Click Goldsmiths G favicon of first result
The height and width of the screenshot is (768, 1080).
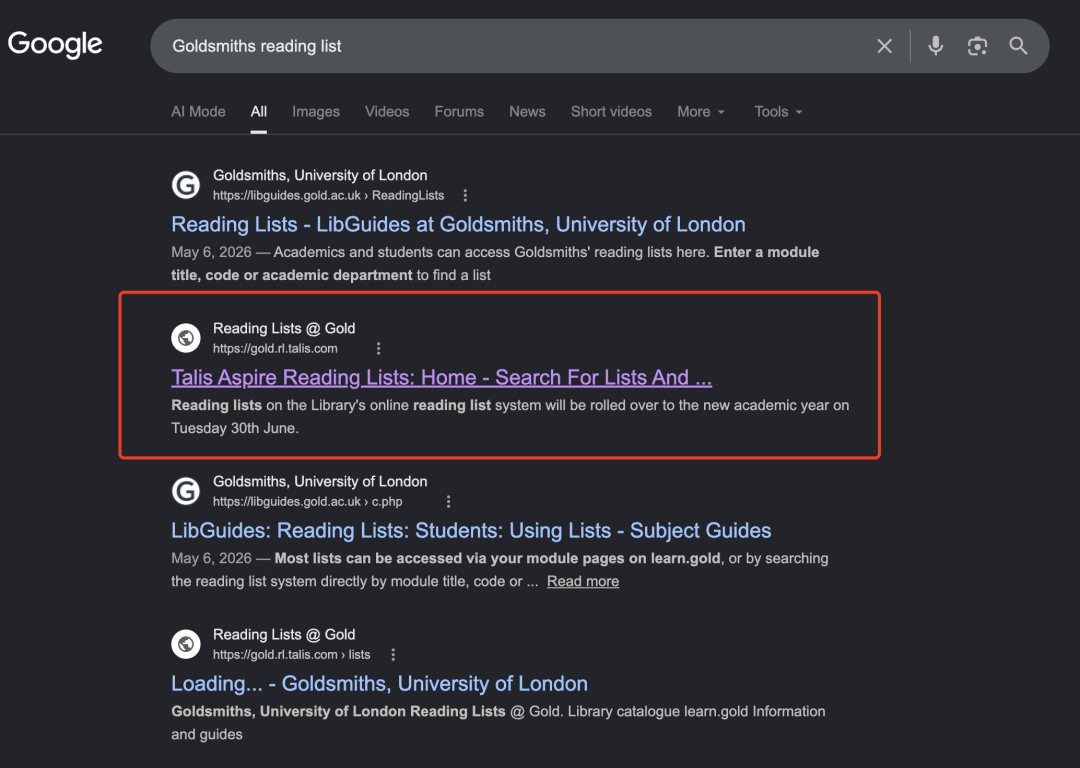pos(186,185)
